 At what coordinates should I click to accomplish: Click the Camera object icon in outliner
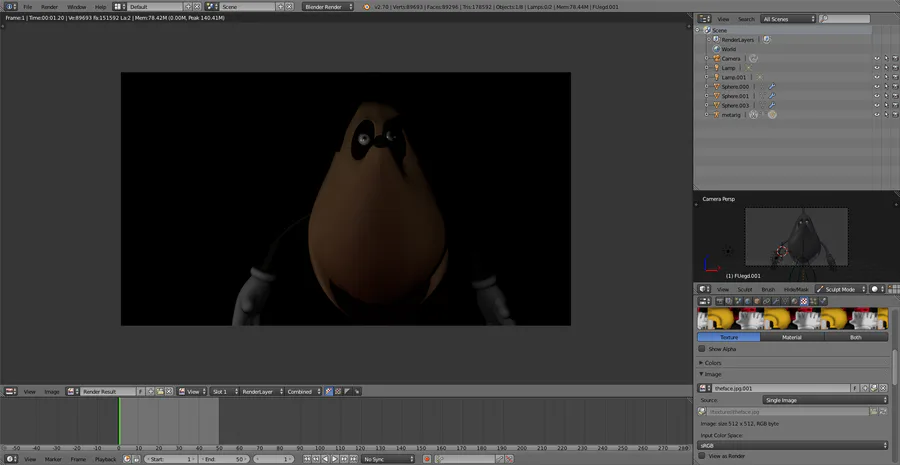click(x=716, y=58)
